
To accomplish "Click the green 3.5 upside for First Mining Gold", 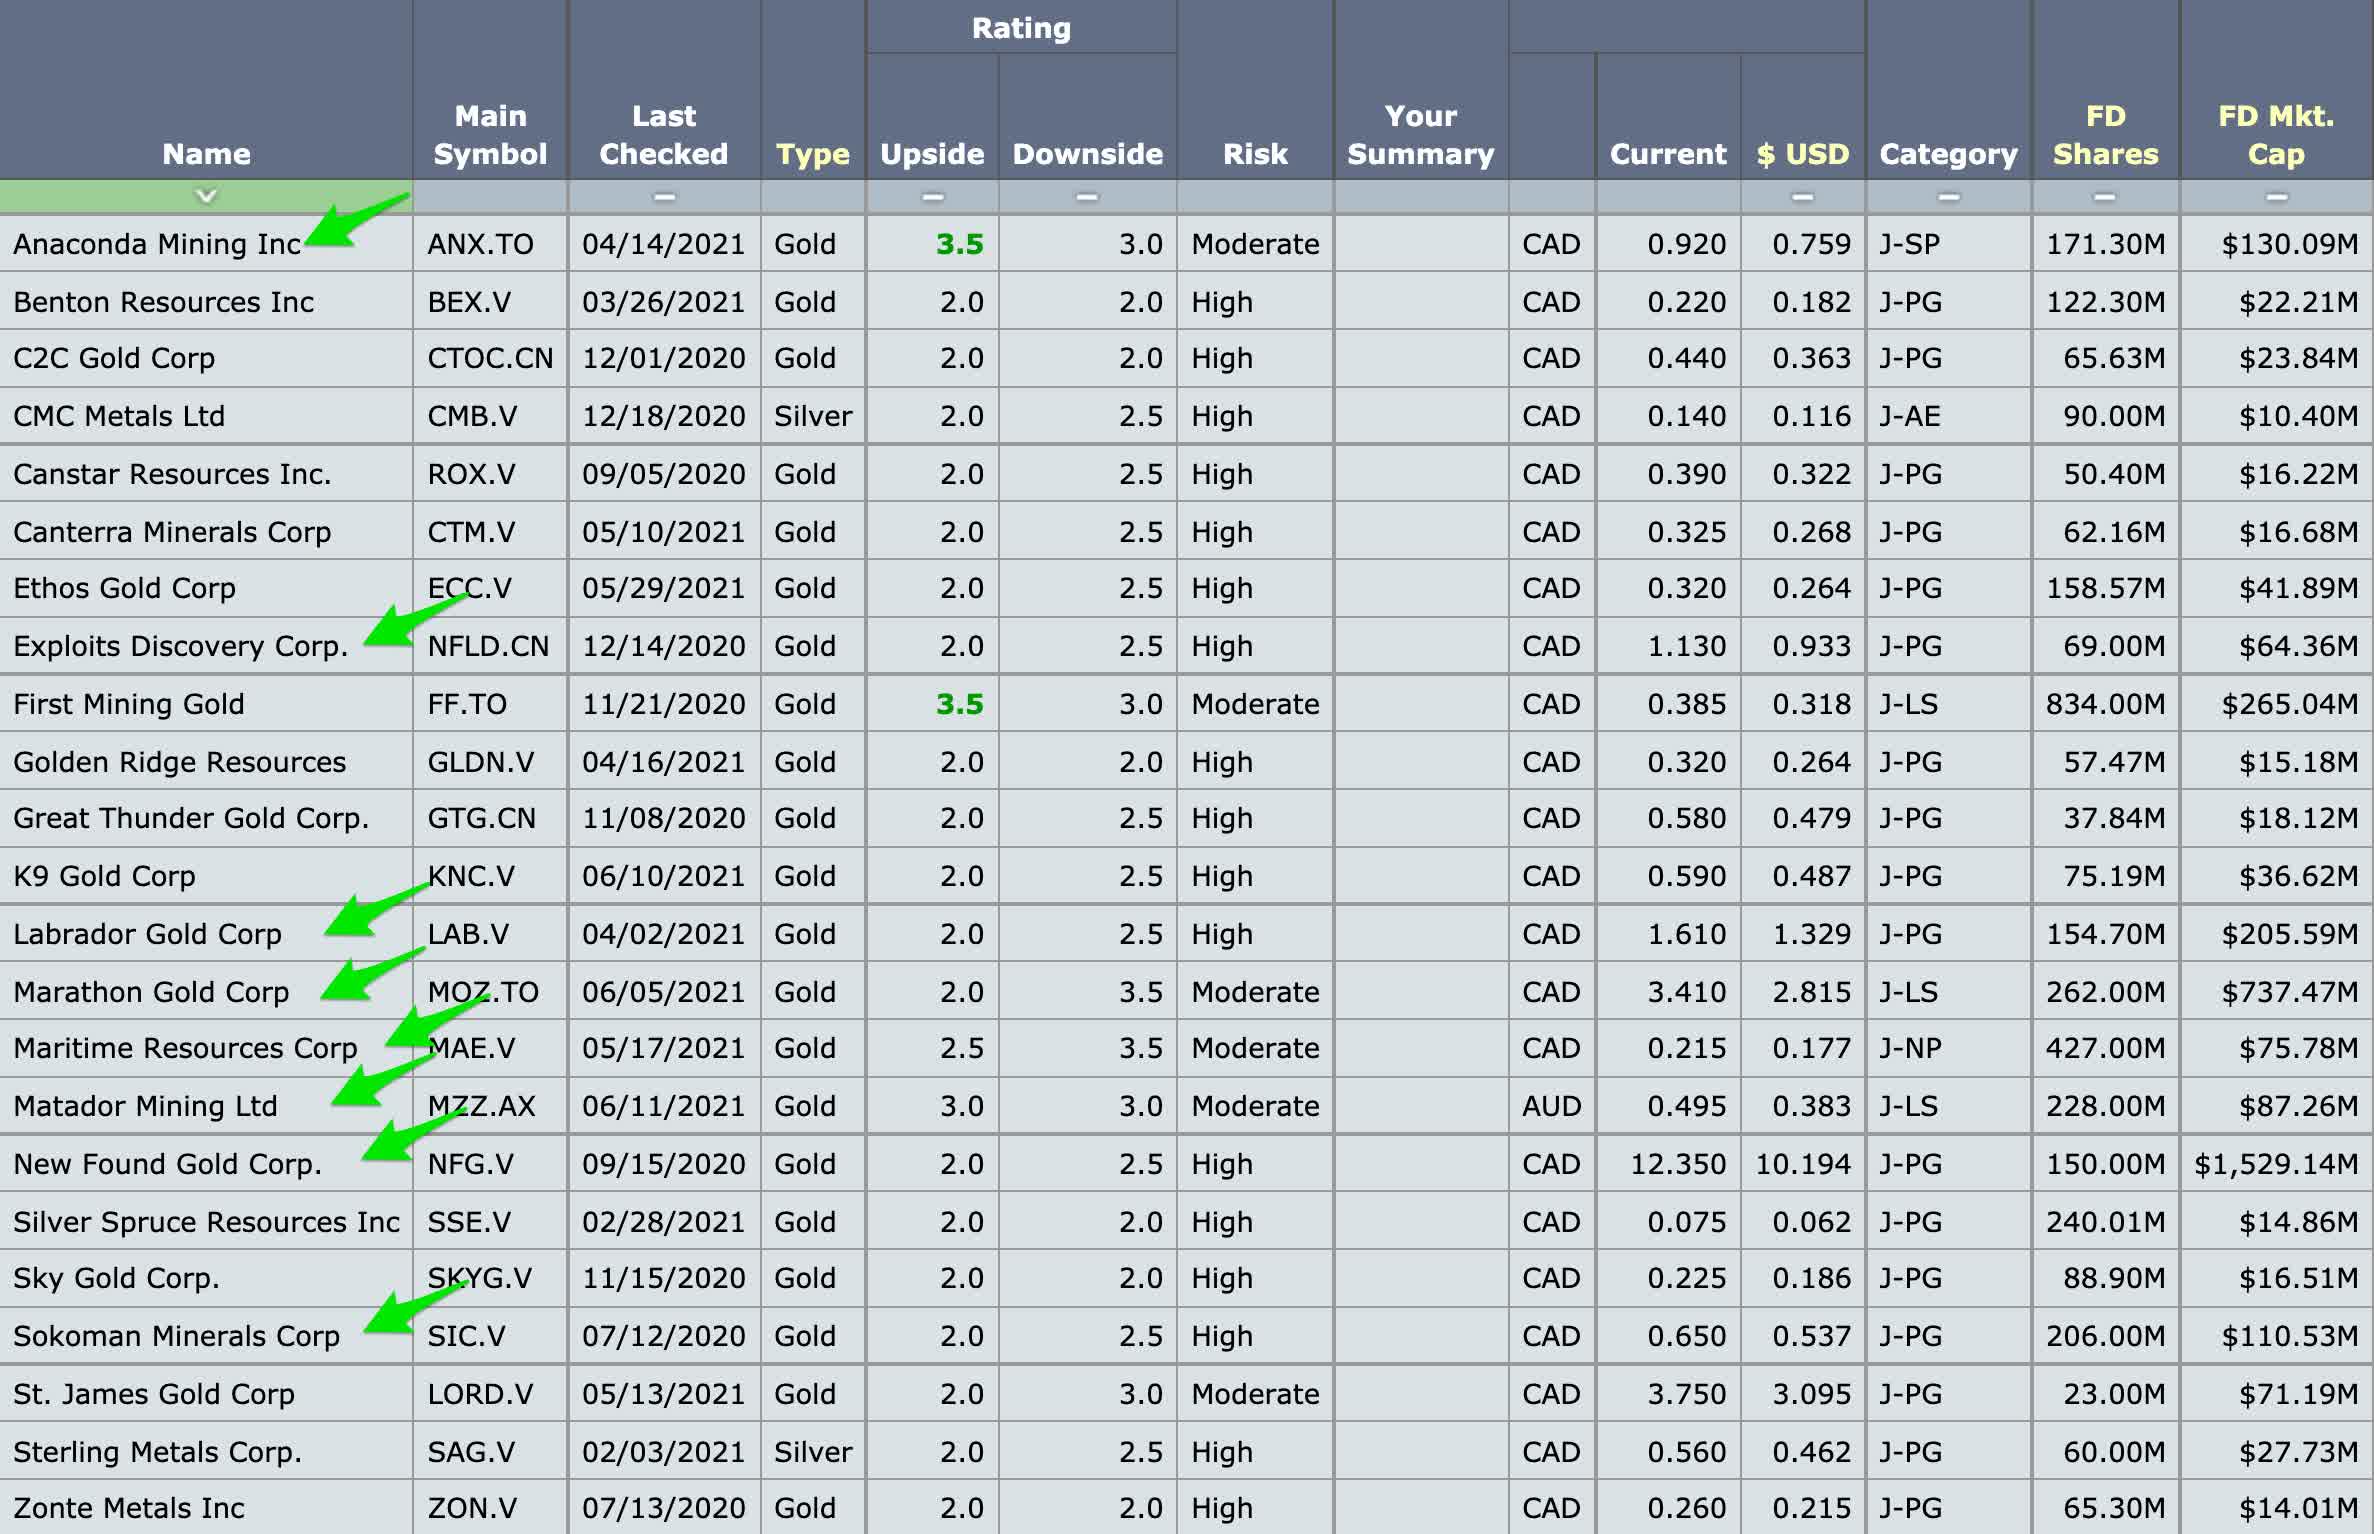I will [959, 704].
